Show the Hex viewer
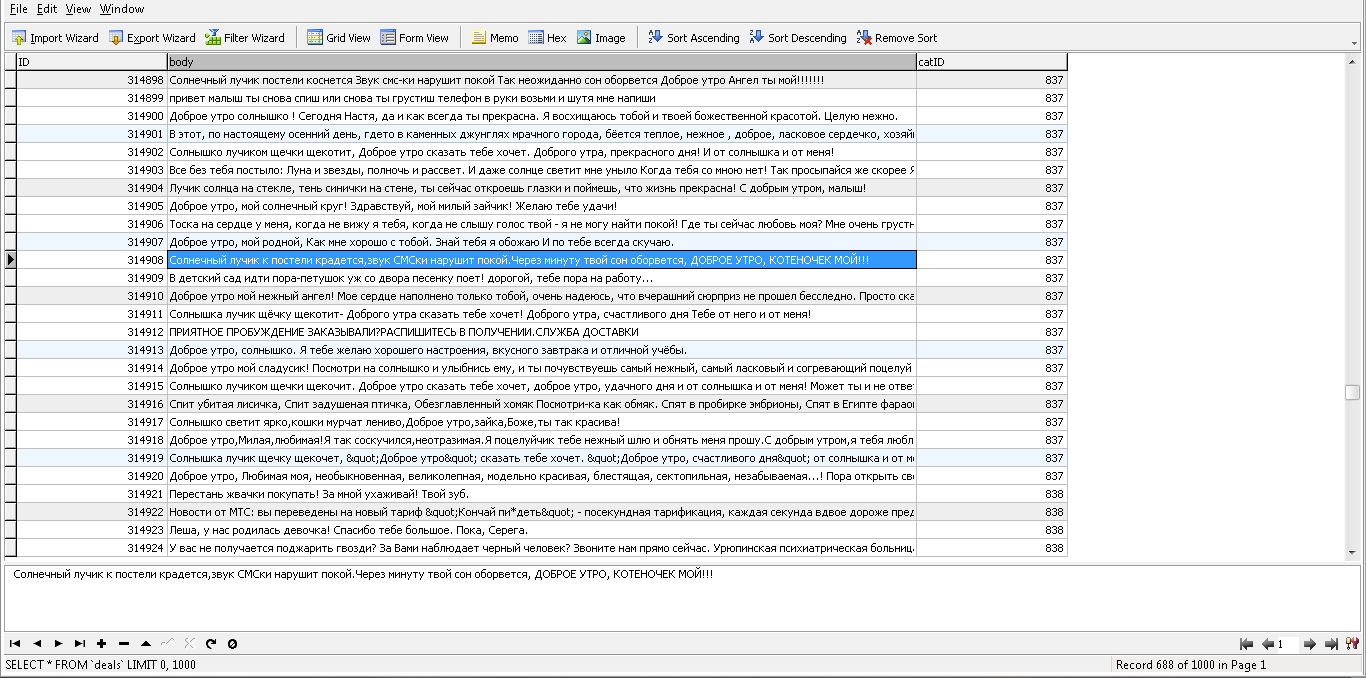The height and width of the screenshot is (678, 1366). click(x=547, y=38)
